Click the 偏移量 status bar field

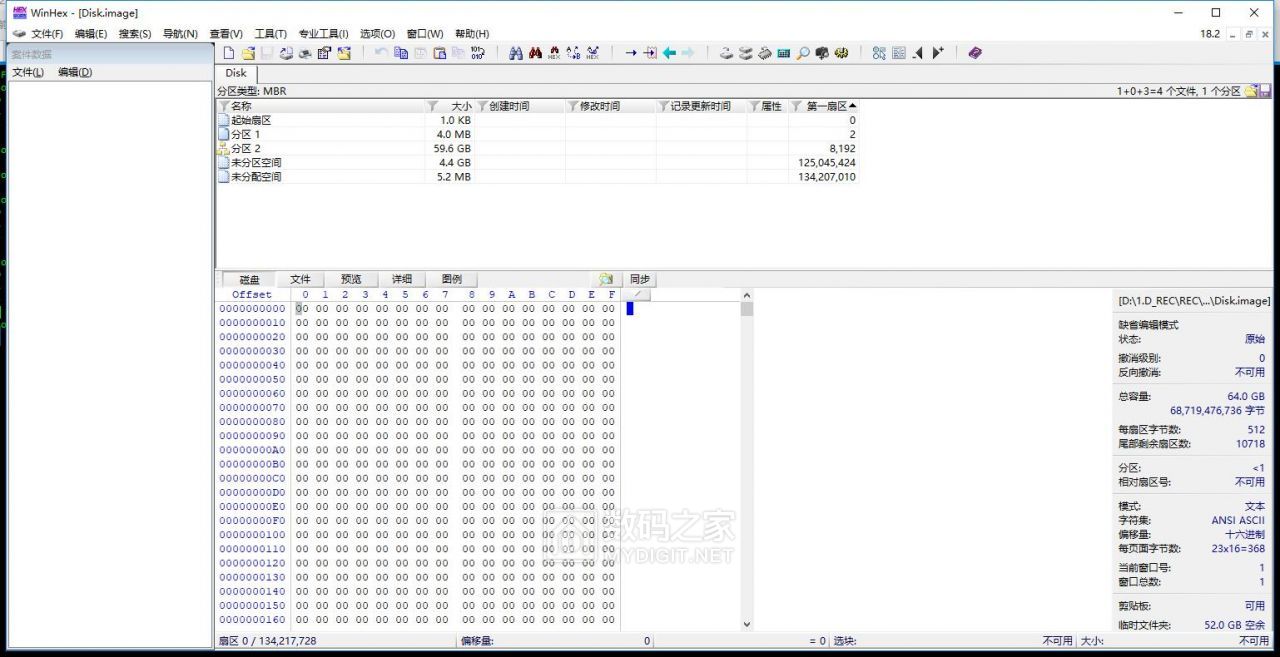[556, 641]
